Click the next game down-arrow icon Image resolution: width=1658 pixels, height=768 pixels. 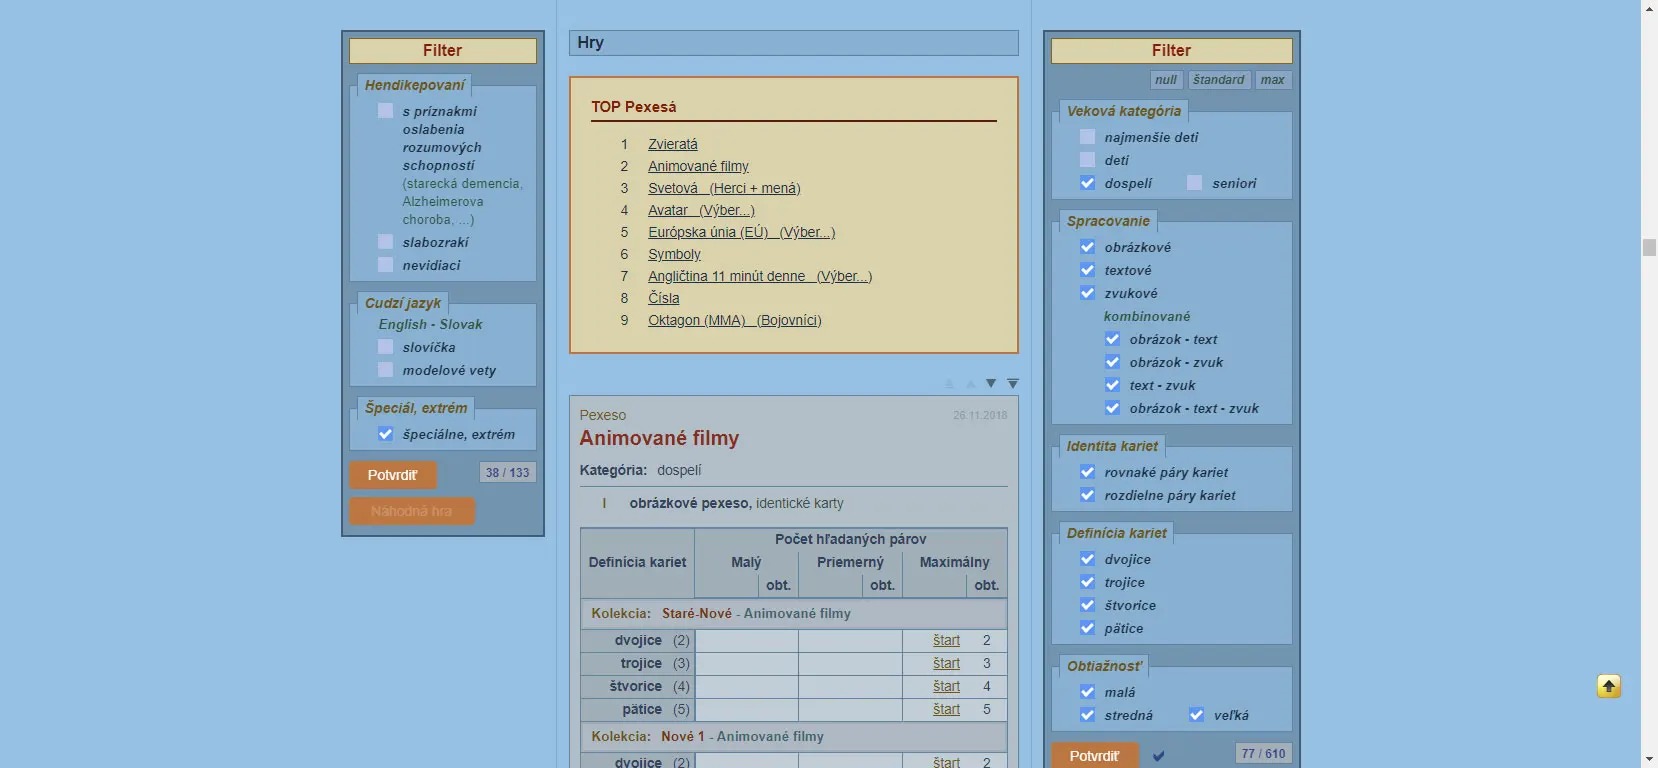click(991, 383)
